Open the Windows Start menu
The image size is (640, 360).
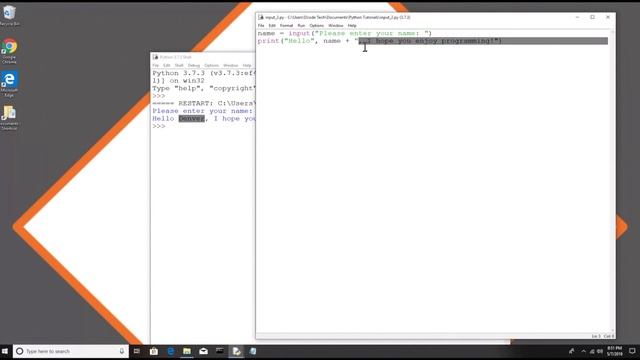click(5, 351)
